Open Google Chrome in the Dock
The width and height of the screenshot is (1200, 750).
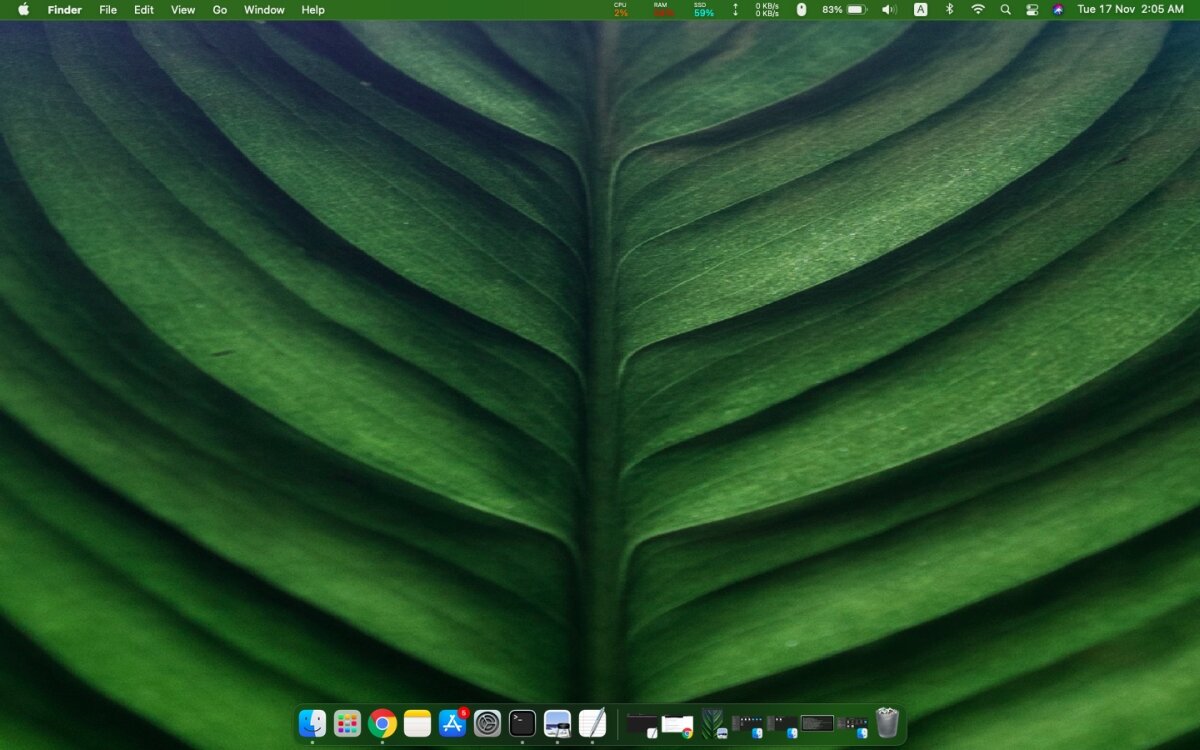[x=382, y=723]
